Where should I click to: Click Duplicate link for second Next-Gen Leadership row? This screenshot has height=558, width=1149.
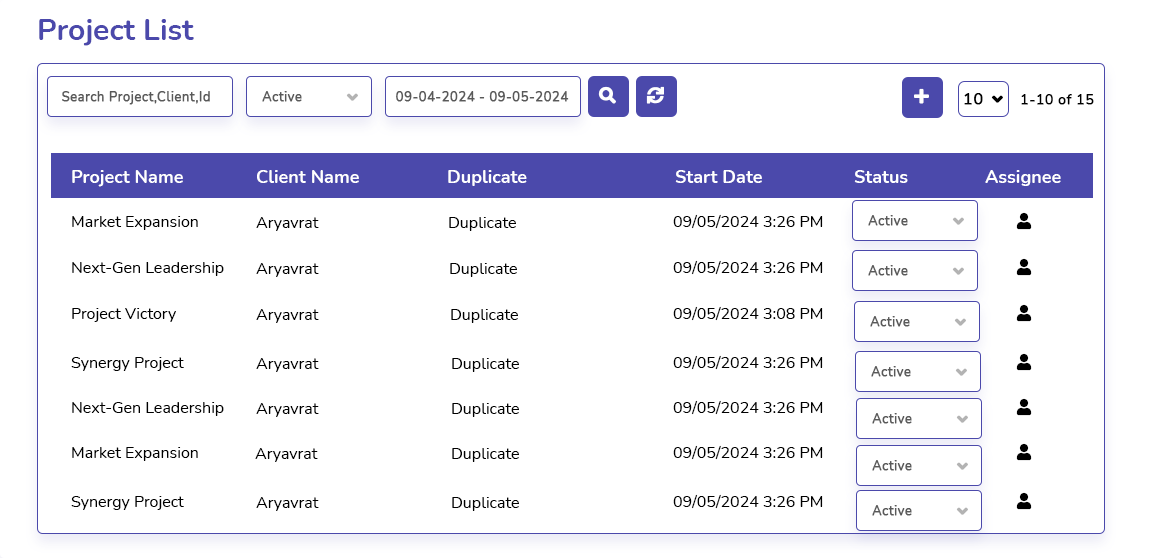point(485,408)
